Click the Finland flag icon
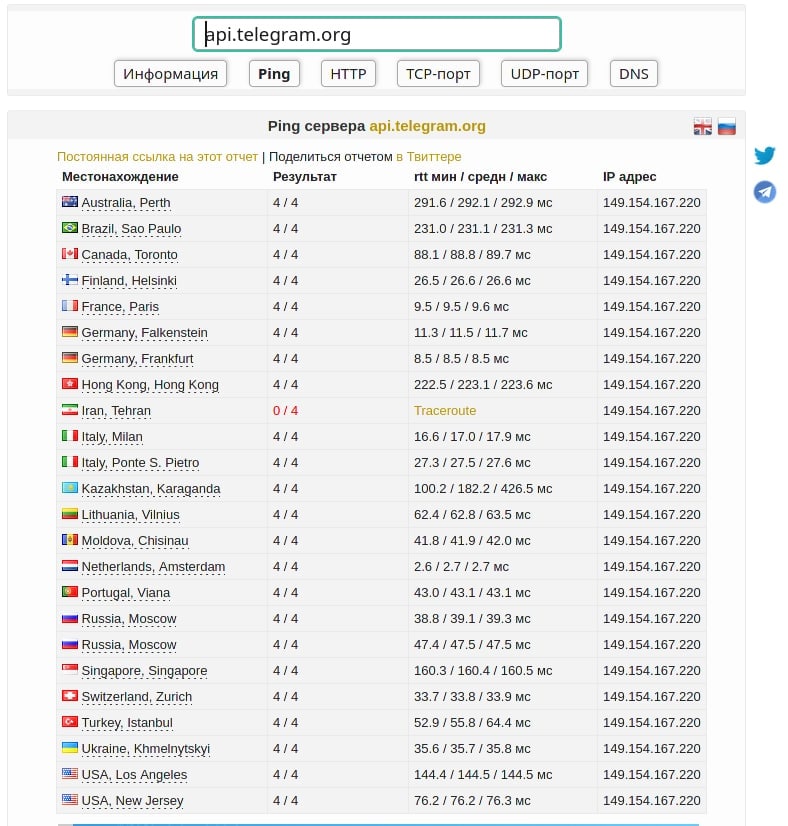The width and height of the screenshot is (788, 826). click(x=70, y=279)
